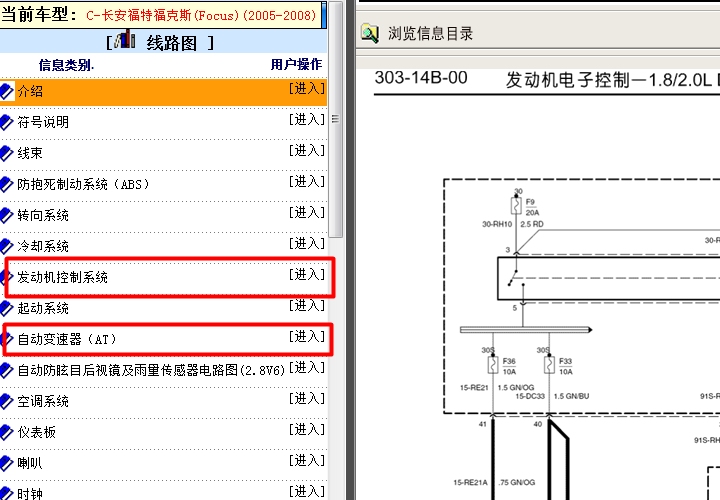The height and width of the screenshot is (500, 720).
Task: Click the icon beside 仪表板
Action: [6, 432]
